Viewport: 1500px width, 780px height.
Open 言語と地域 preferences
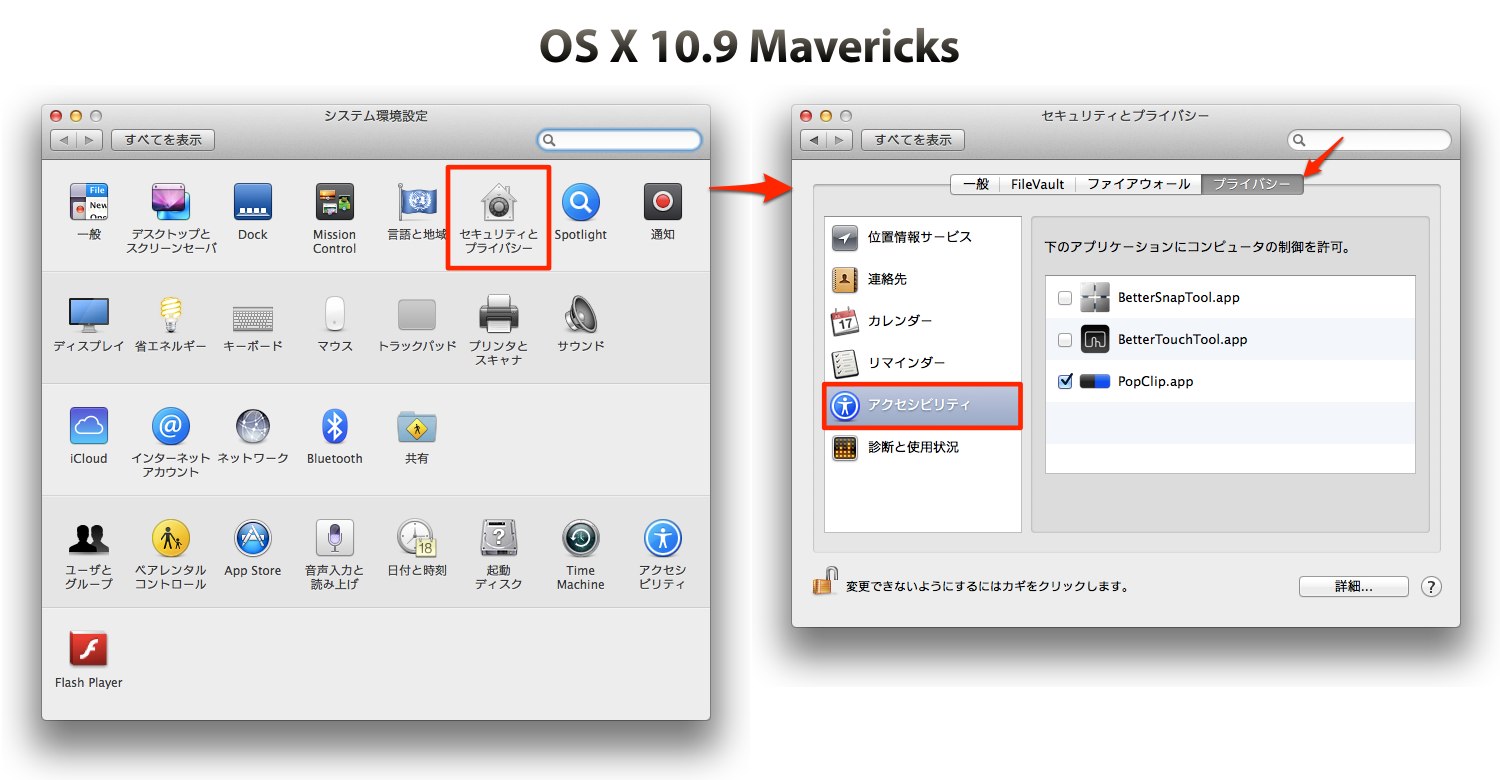[417, 203]
